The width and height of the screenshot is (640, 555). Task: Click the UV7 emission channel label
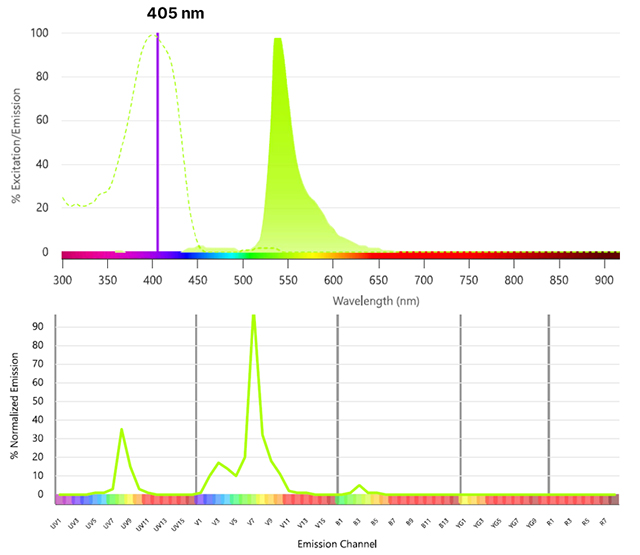[x=109, y=524]
